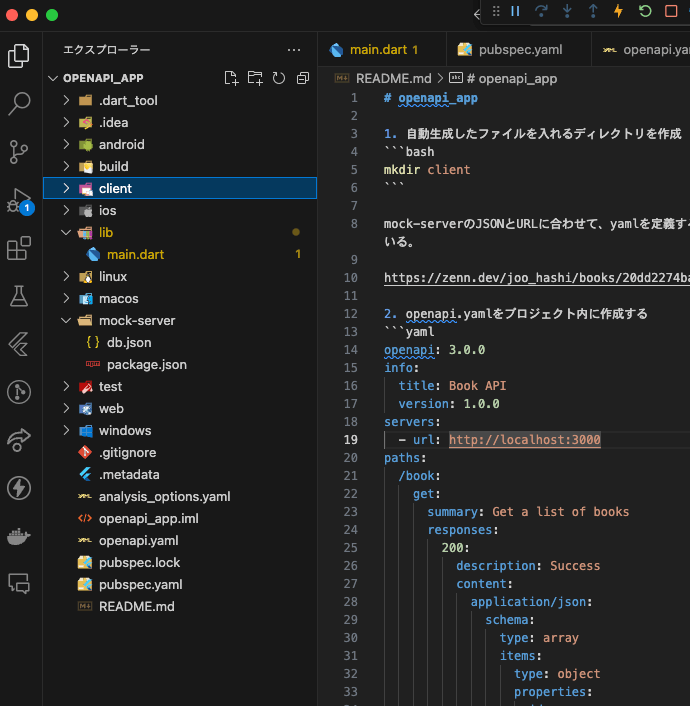Open the Git Graph circular icon
Viewport: 690px width, 706px height.
pos(19,392)
